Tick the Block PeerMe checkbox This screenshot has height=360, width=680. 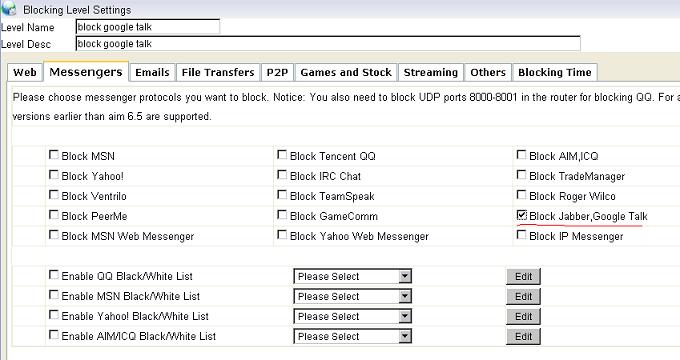pos(54,215)
